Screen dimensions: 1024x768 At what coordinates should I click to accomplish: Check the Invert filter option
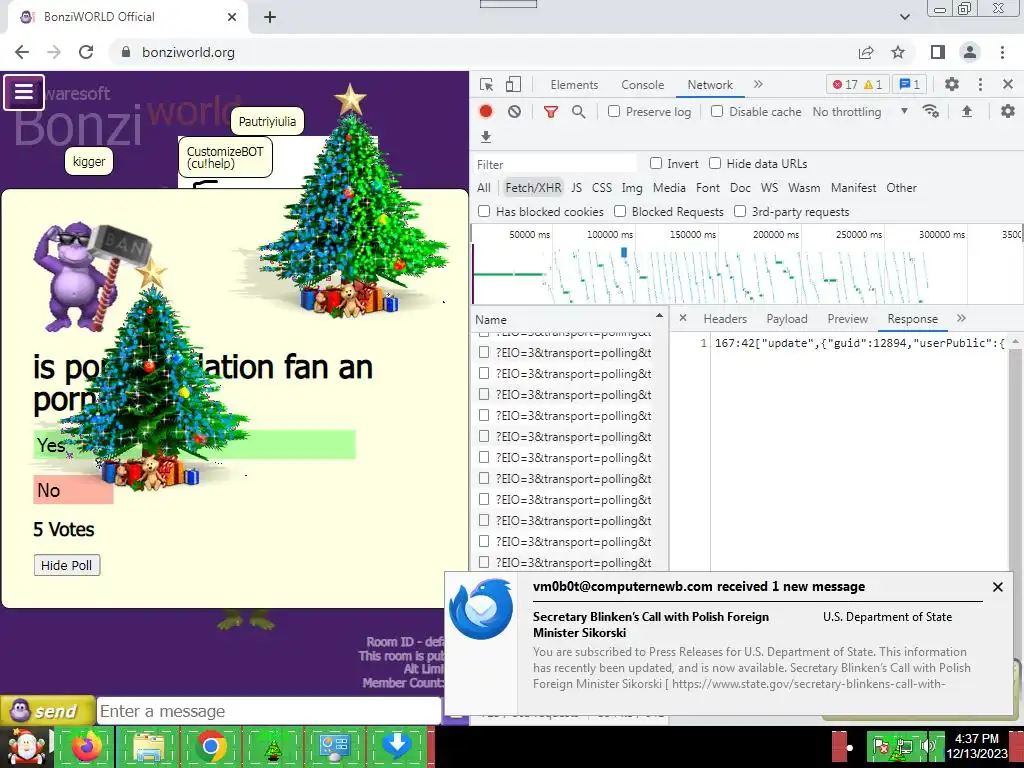pos(656,163)
